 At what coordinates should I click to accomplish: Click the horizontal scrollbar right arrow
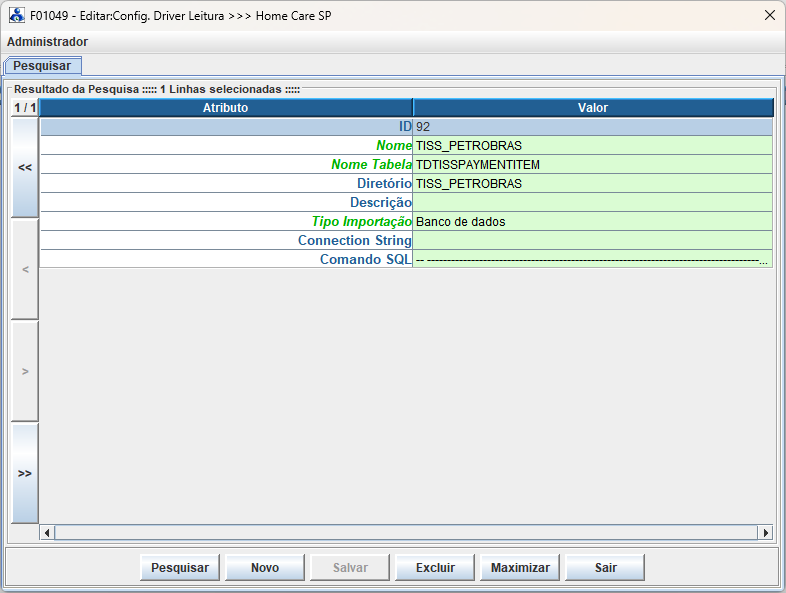tap(765, 533)
